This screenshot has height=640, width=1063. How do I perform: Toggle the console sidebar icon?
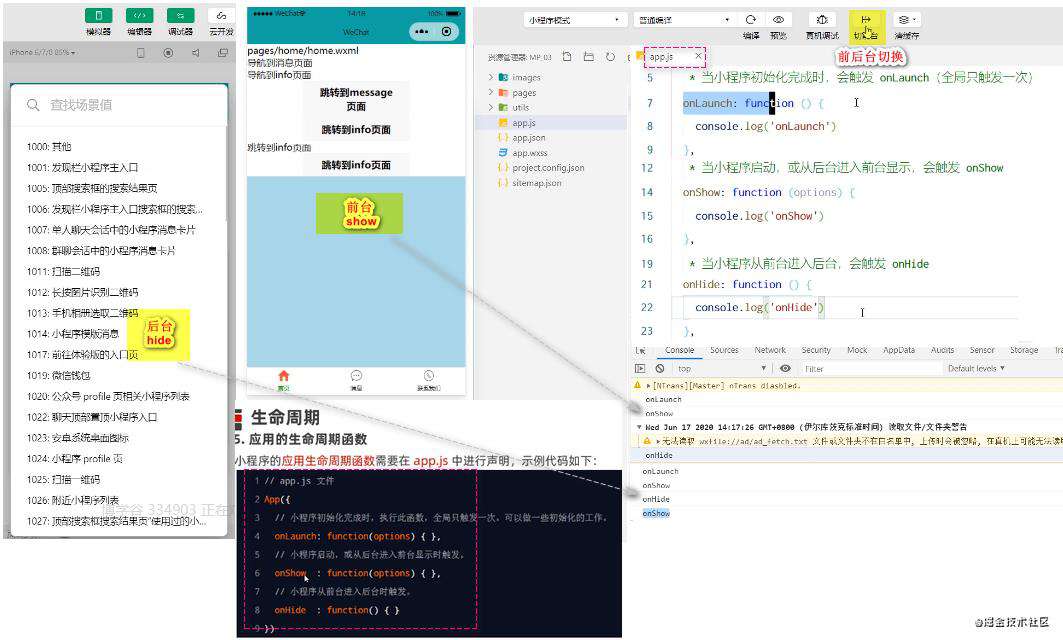point(640,368)
